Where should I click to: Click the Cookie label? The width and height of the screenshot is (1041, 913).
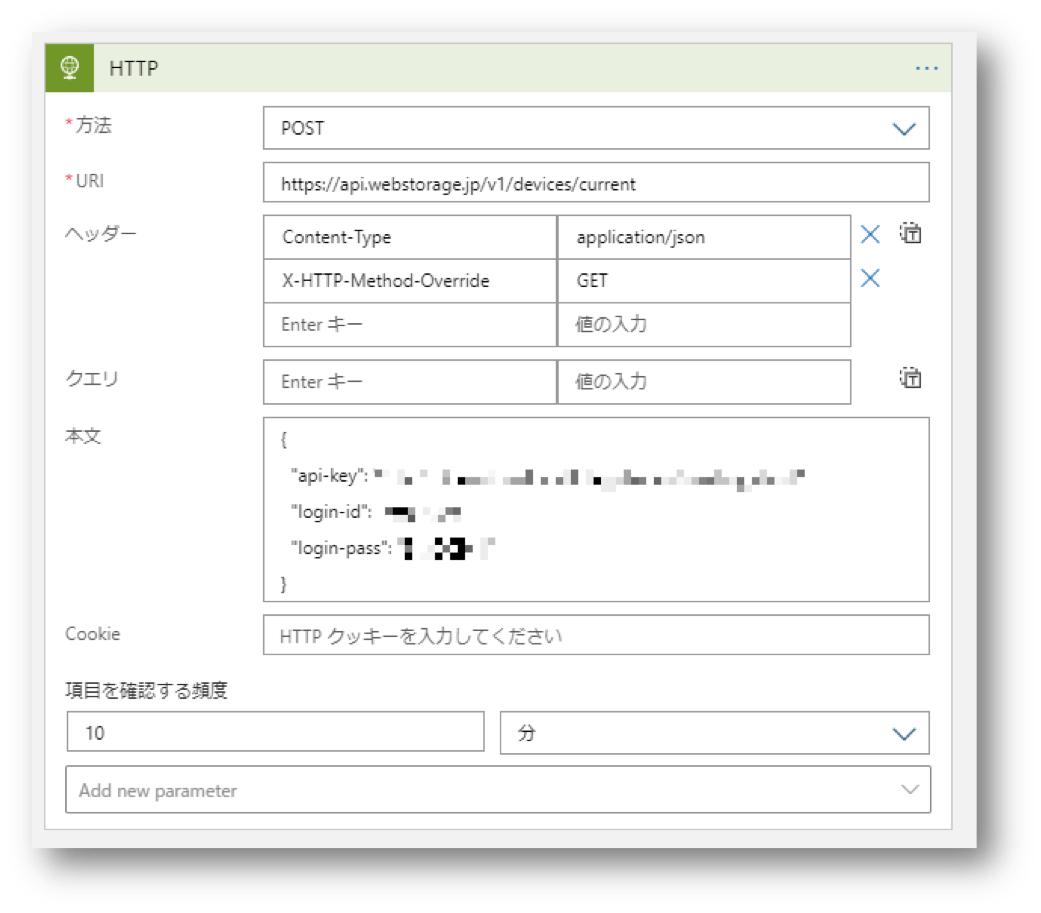pyautogui.click(x=92, y=633)
